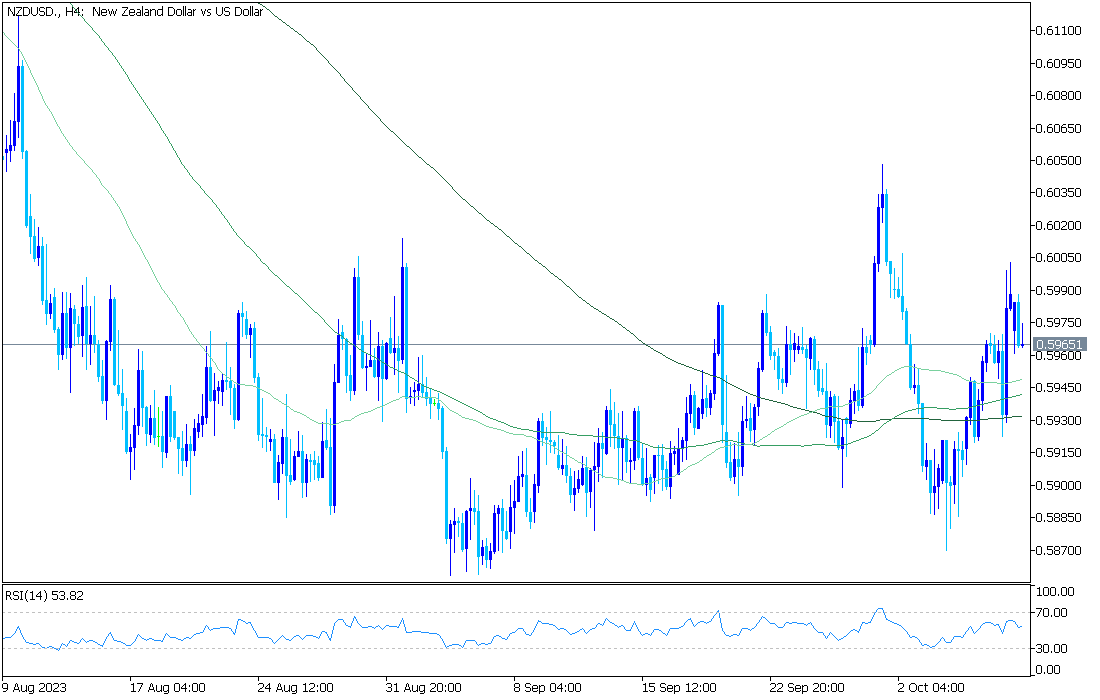This screenshot has height=700, width=1100.
Task: Click the 22 Sep 20:00 date label
Action: pos(807,687)
